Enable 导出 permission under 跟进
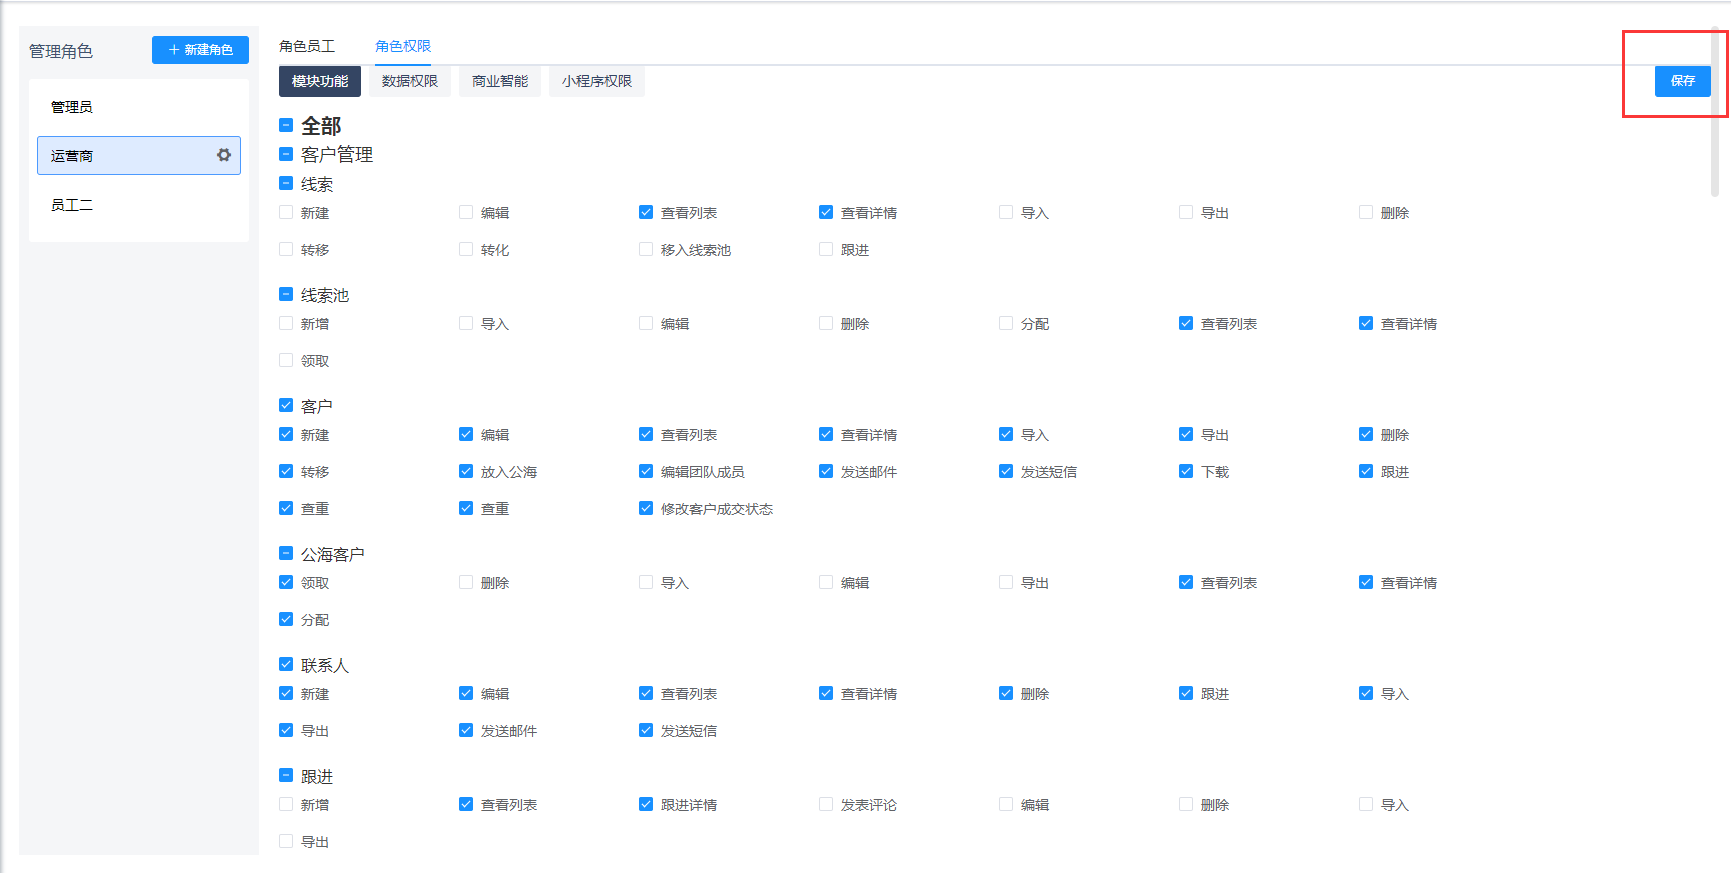 286,842
